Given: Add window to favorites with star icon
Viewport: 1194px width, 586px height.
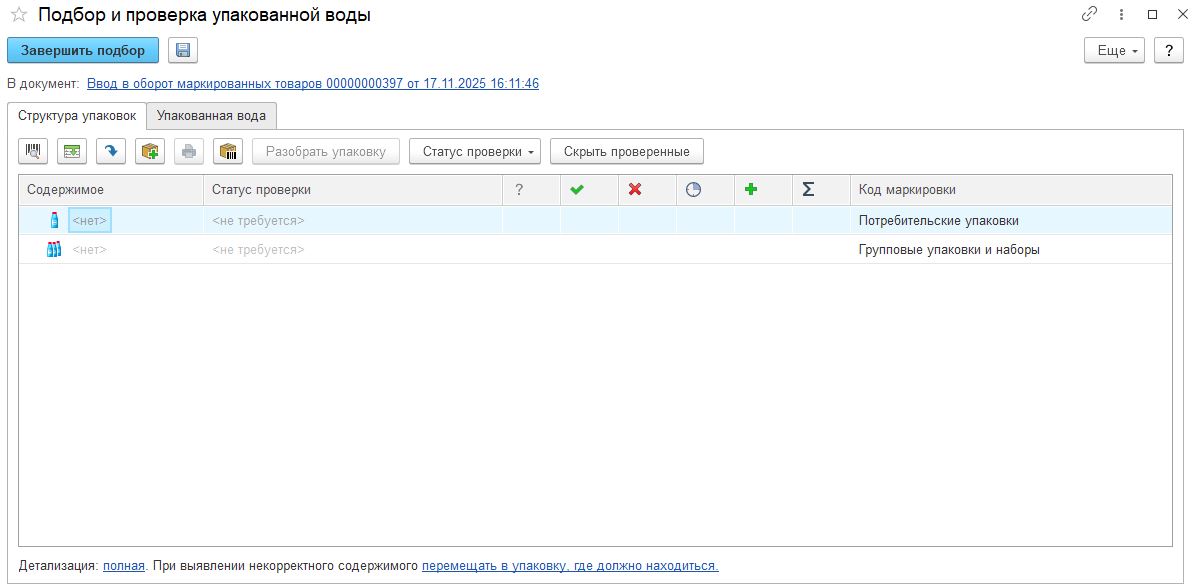Looking at the screenshot, I should pyautogui.click(x=17, y=15).
